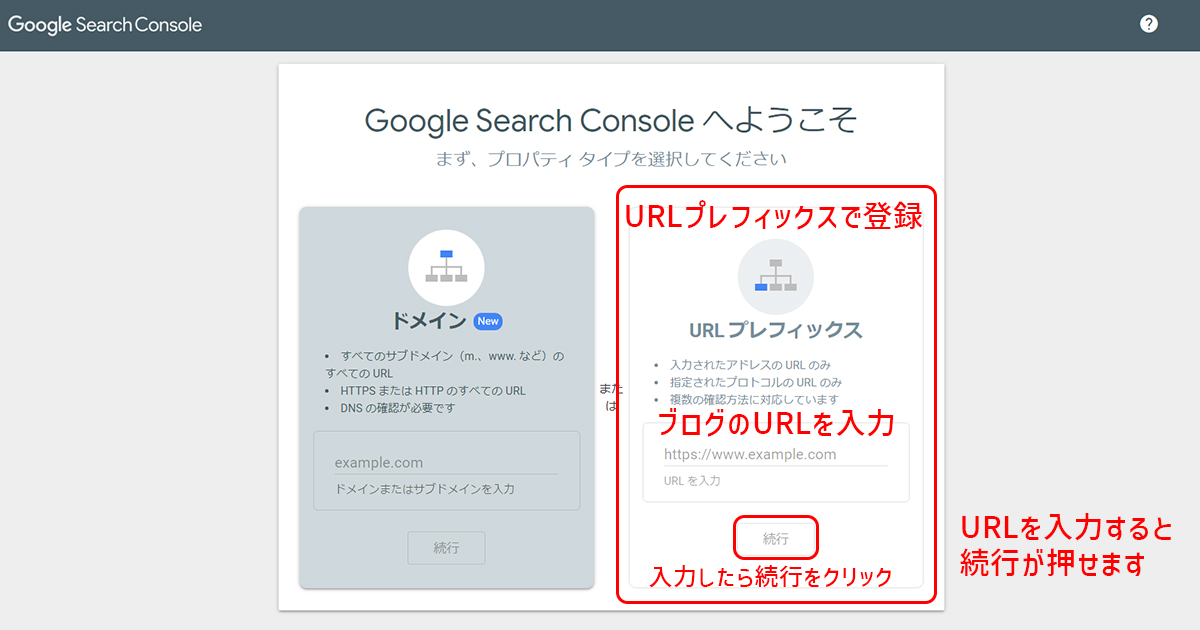Click 'HTTPS または HTTP のすべての URL' bullet
The height and width of the screenshot is (630, 1200).
433,390
